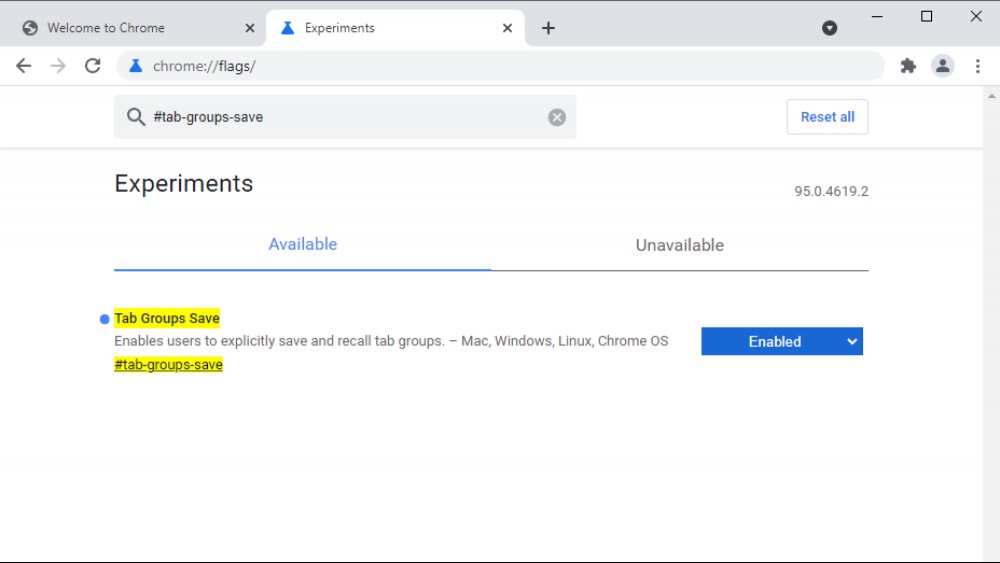Click the forward navigation arrow
This screenshot has height=563, width=1000.
(x=58, y=66)
